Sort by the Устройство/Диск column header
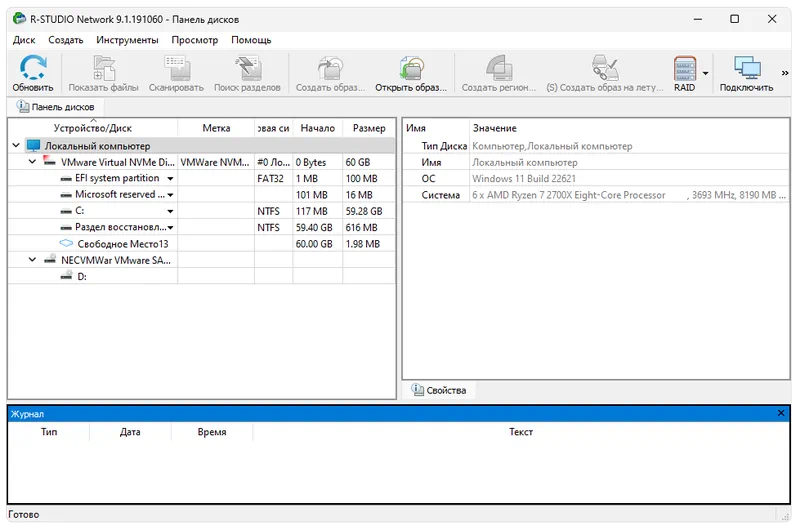 (93, 128)
